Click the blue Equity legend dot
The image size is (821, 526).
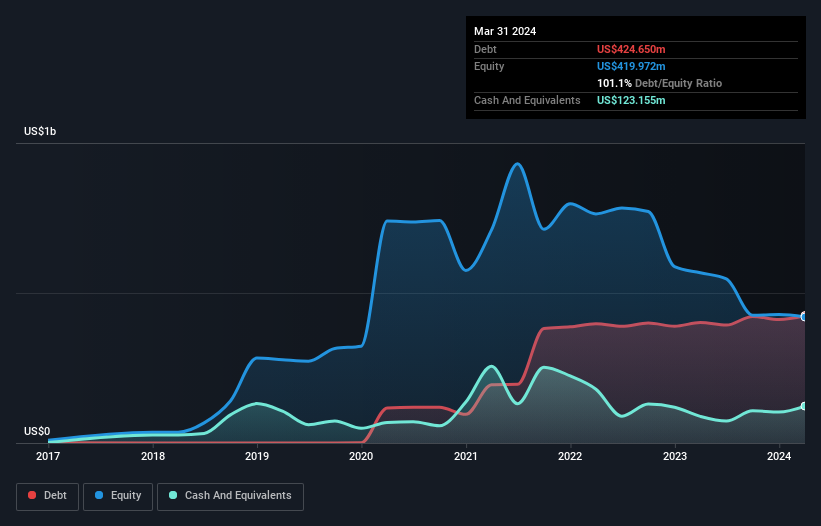(x=99, y=495)
